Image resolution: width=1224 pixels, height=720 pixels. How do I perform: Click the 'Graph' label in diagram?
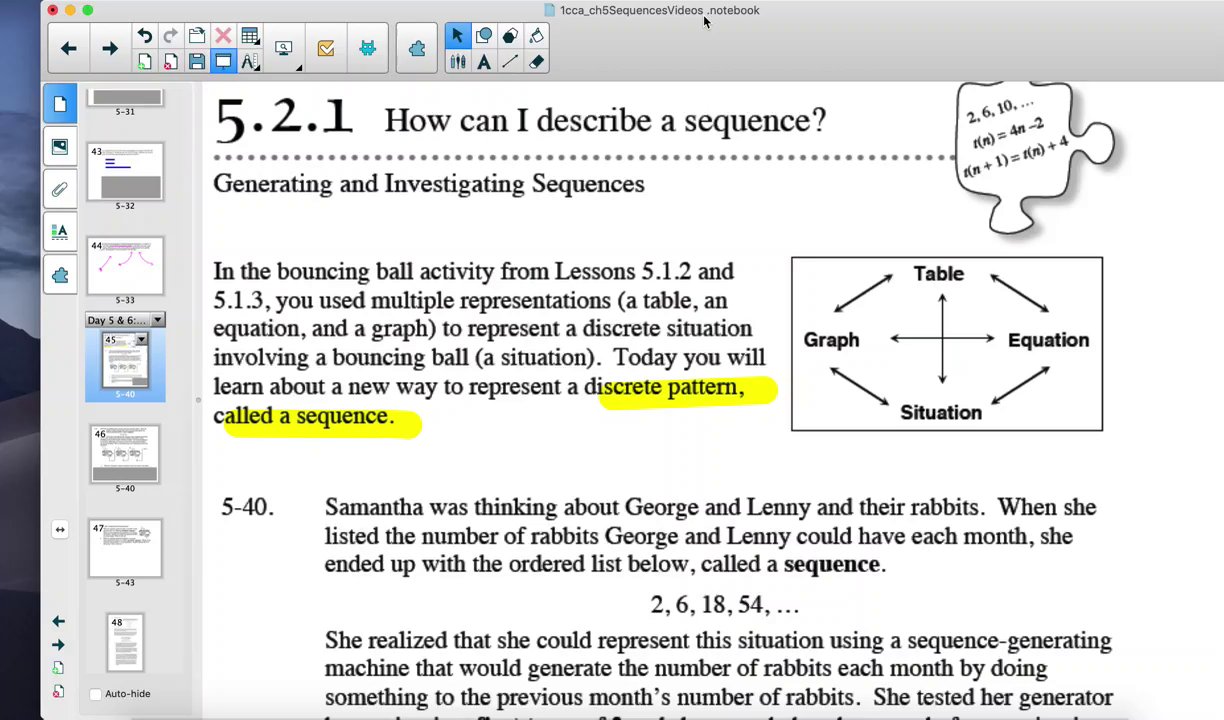831,340
